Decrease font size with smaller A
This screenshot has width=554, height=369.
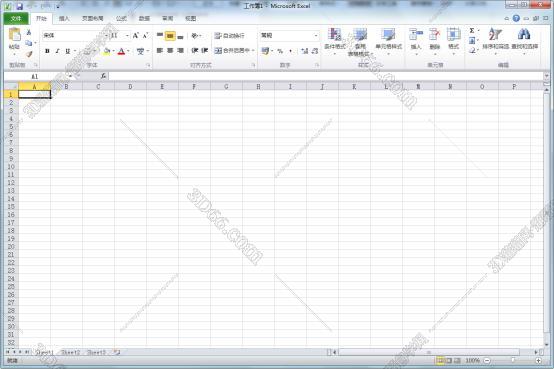pos(145,36)
